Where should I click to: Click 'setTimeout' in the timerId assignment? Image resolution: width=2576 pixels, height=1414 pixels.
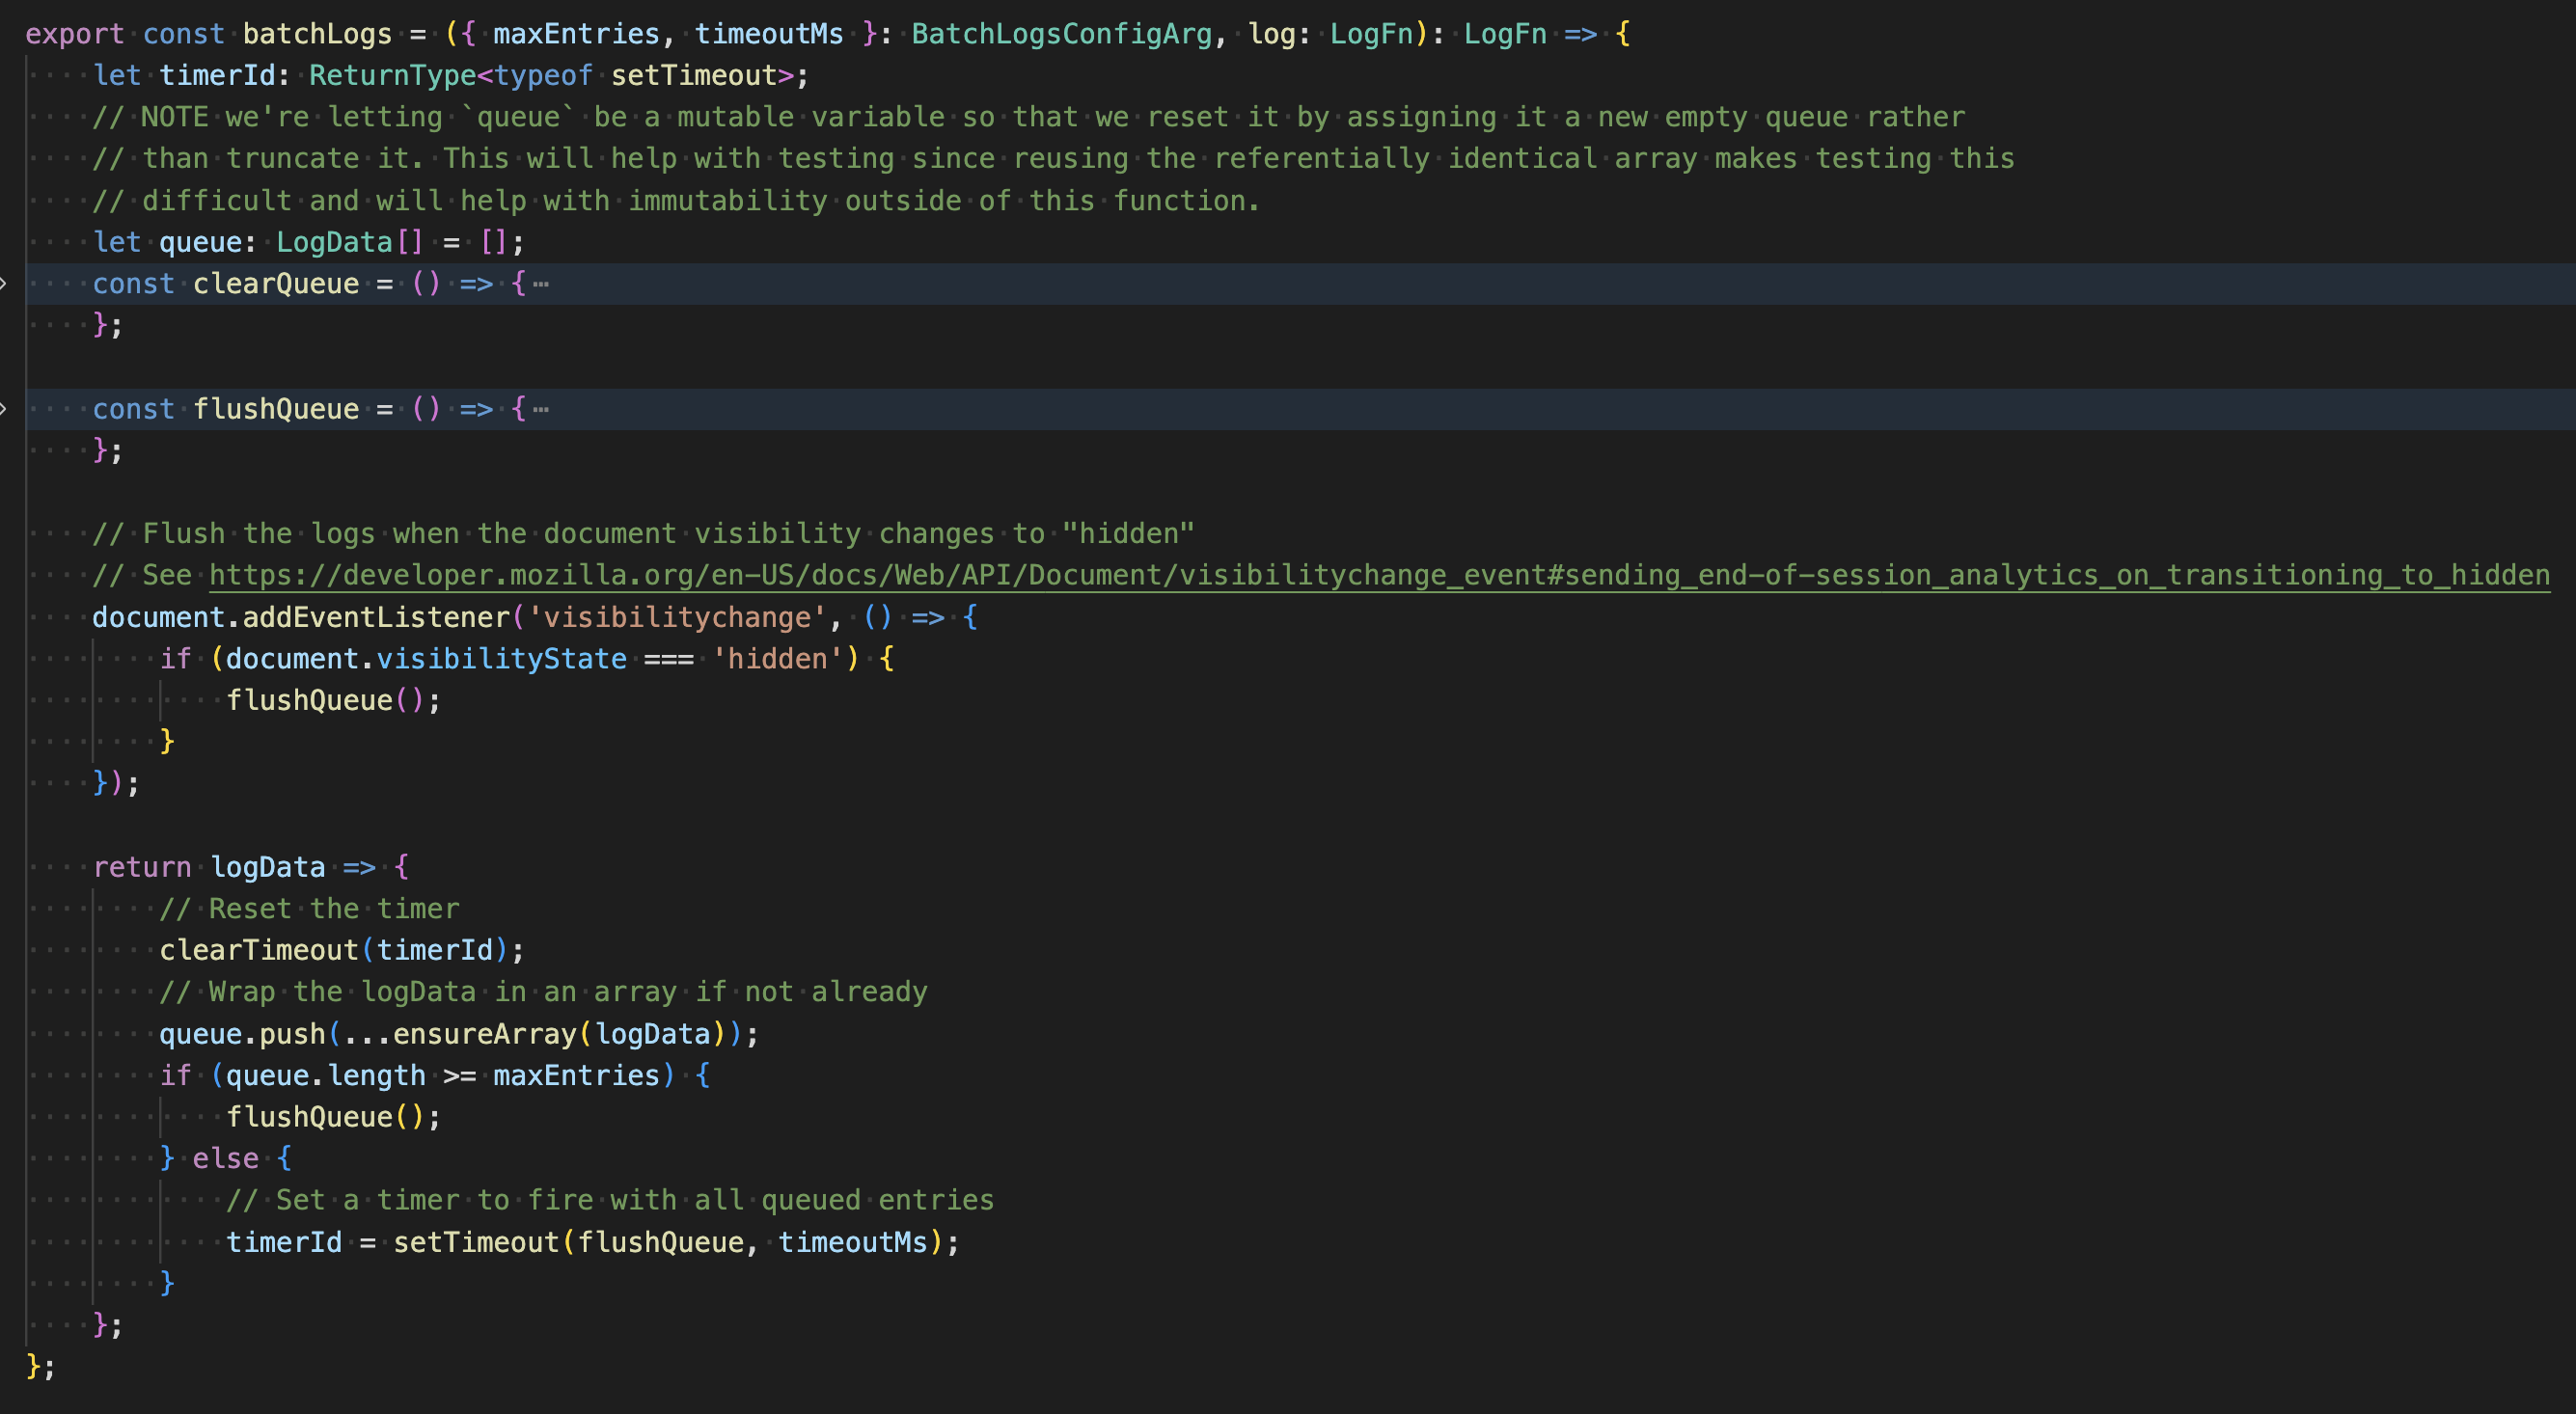[x=476, y=1242]
